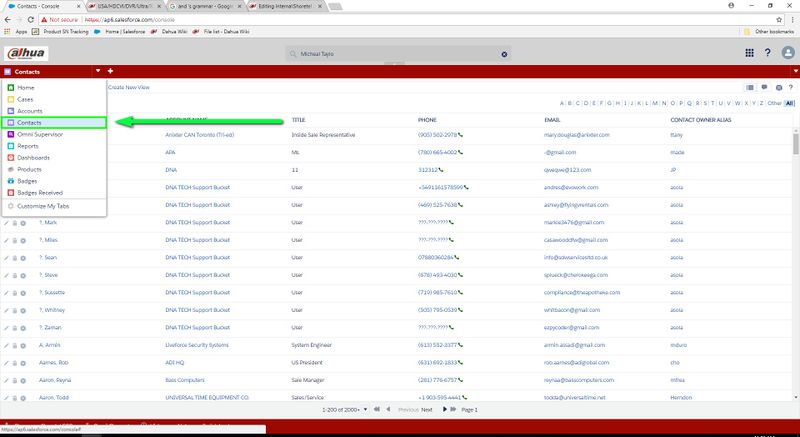Click the Next page link
This screenshot has height=437, width=800.
[427, 410]
